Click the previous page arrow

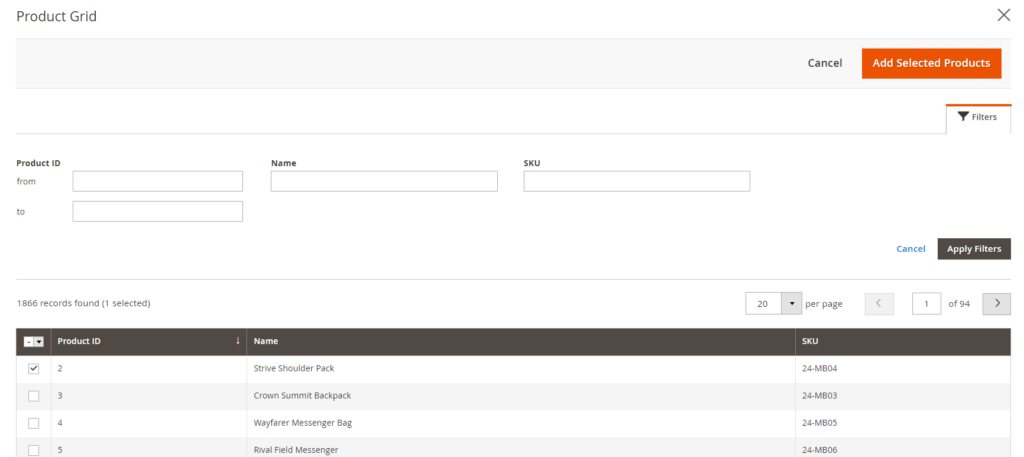click(879, 304)
